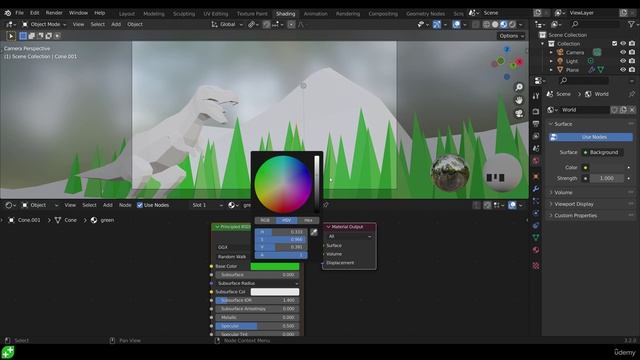Switch to the Shading workspace tab

(285, 13)
